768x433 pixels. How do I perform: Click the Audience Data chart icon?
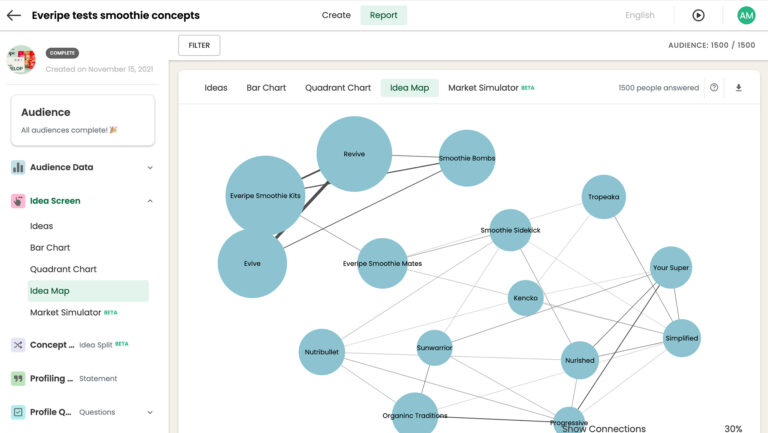point(18,168)
